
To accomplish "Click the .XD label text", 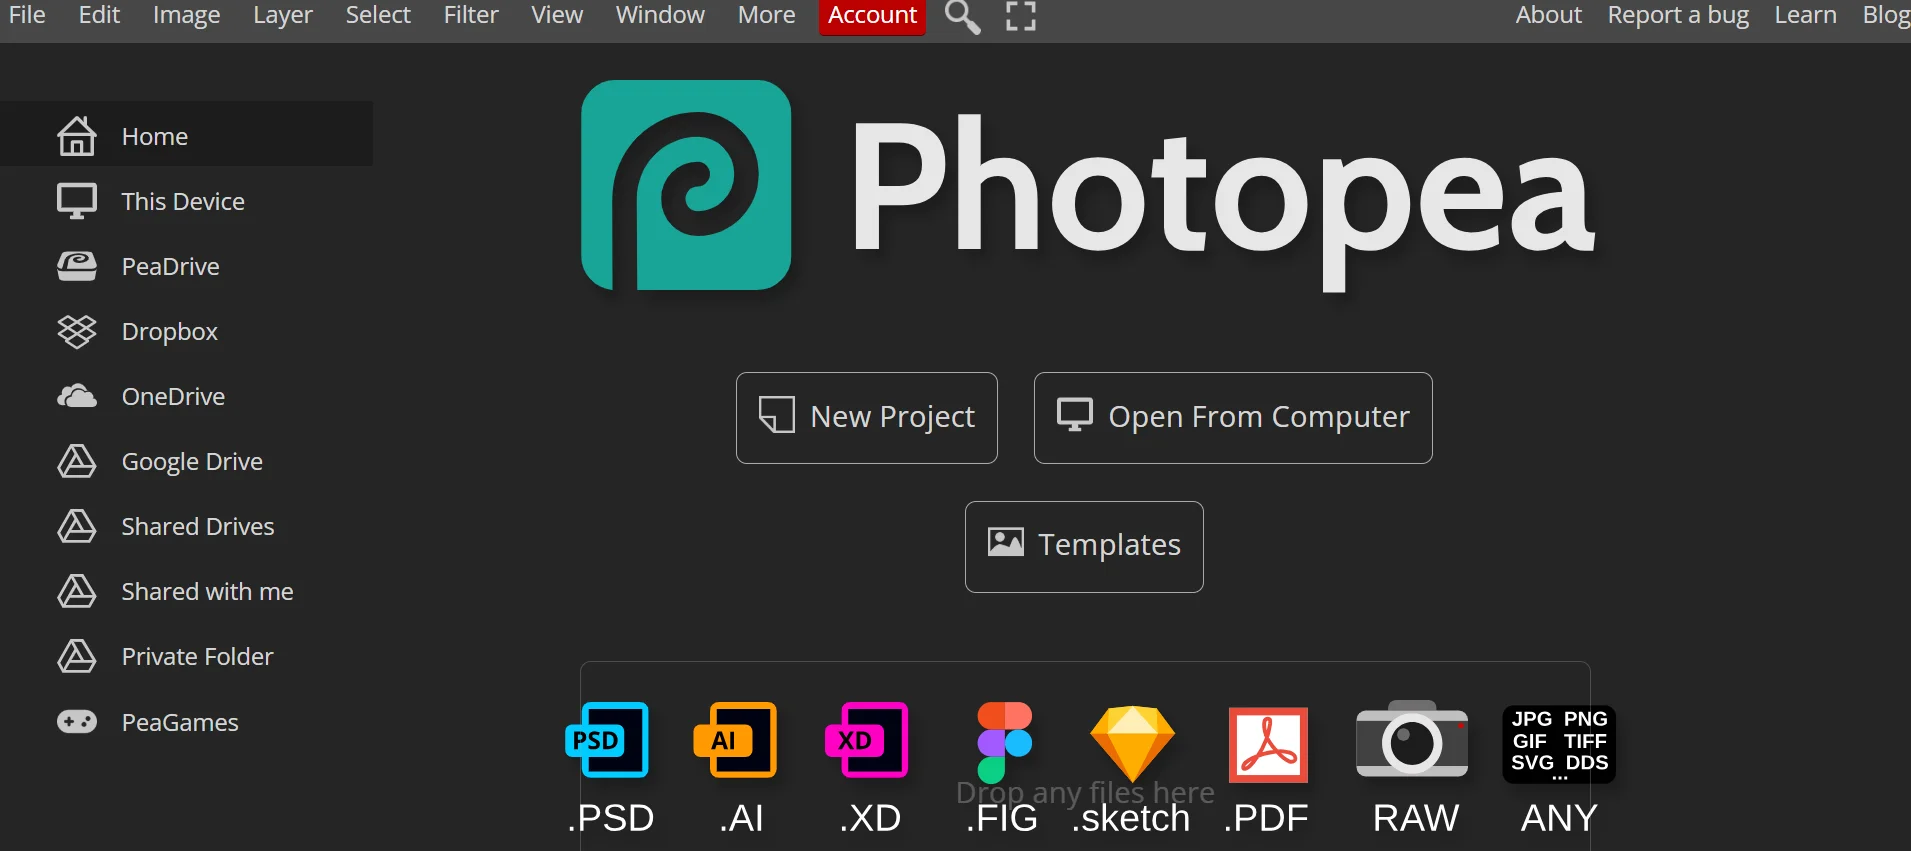I will click(x=870, y=818).
